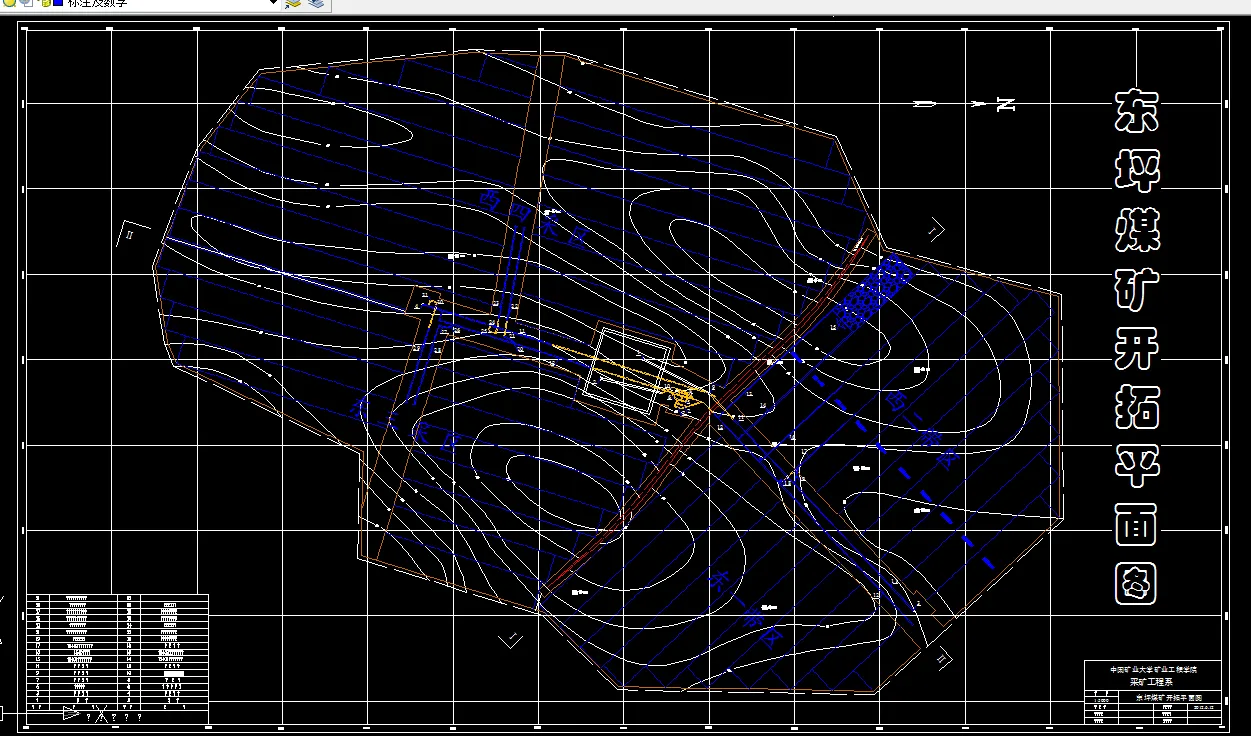1251x736 pixels.
Task: Toggle the lock icon of current layer
Action: [x=44, y=4]
